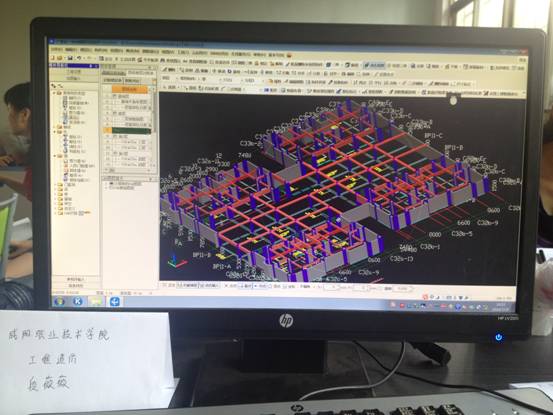Activate the highlighted dynamic orbit view button

click(374, 65)
